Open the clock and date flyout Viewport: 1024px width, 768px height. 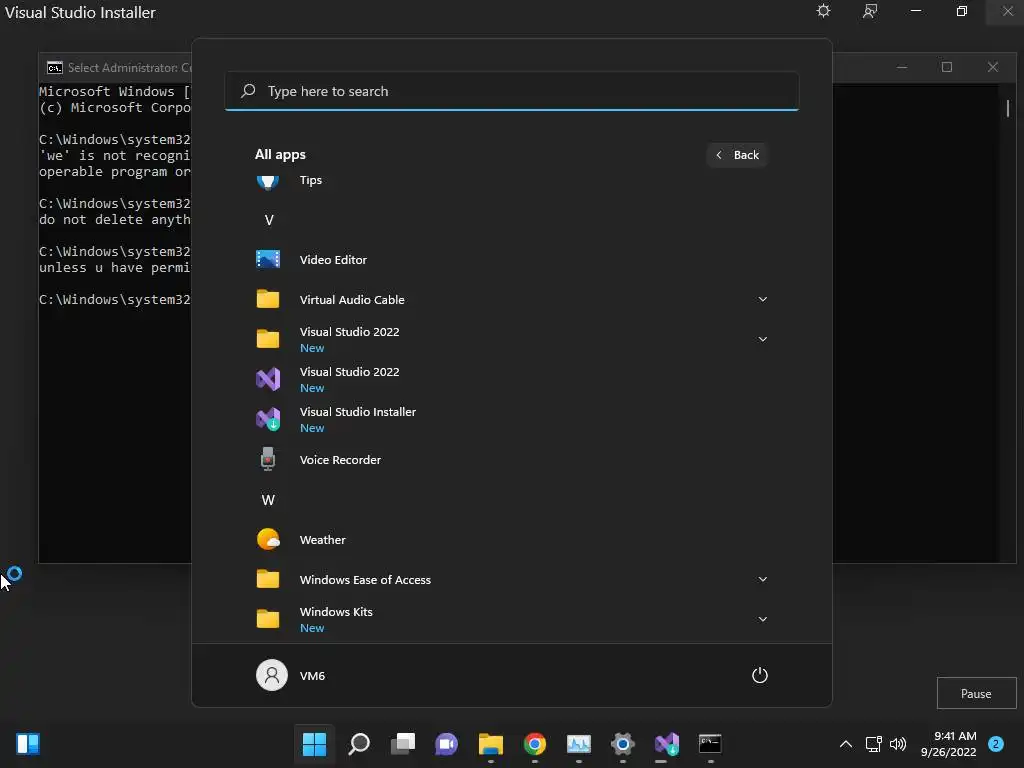point(949,744)
